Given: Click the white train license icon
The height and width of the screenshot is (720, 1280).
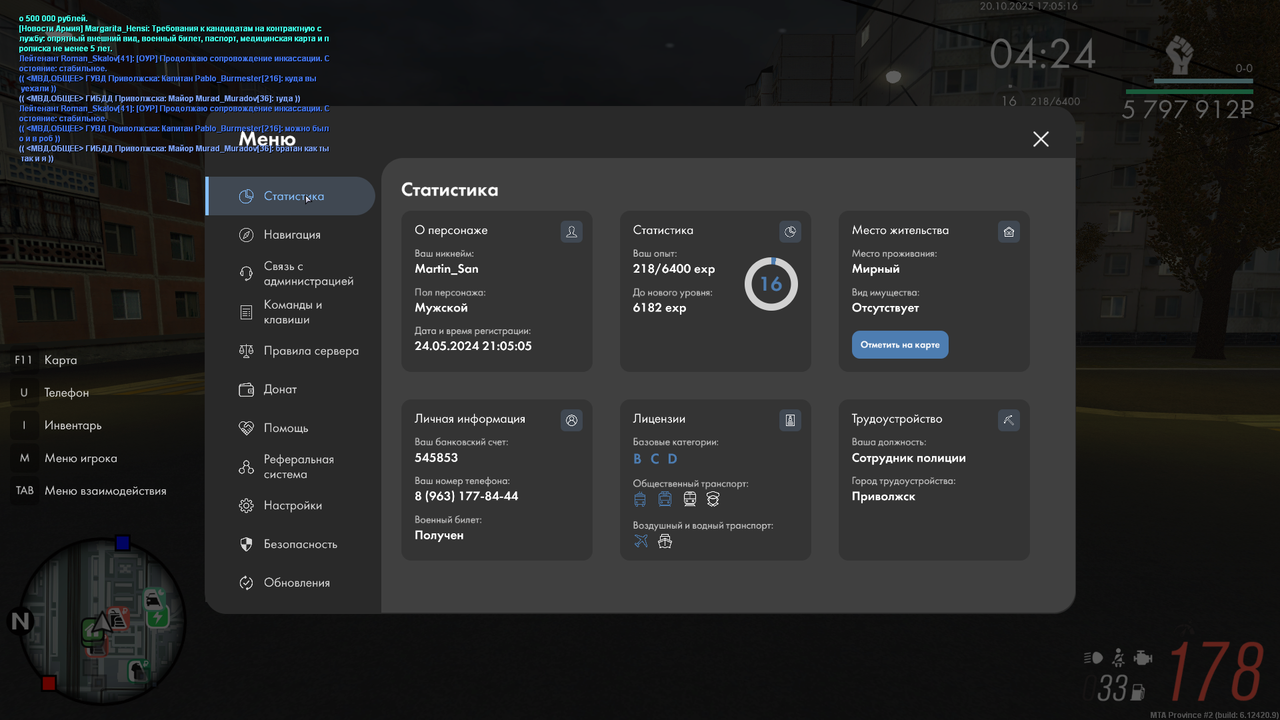Looking at the screenshot, I should tap(690, 499).
